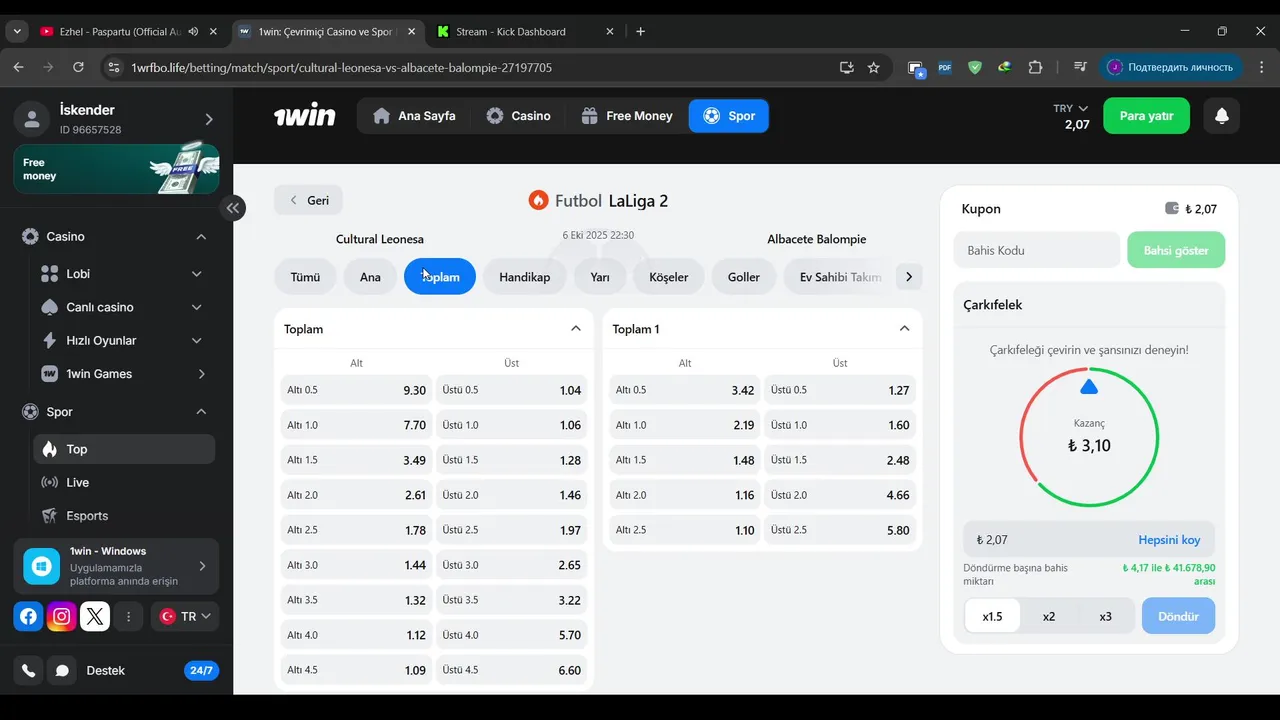Viewport: 1280px width, 720px height.
Task: Reload the browser page
Action: (x=78, y=68)
